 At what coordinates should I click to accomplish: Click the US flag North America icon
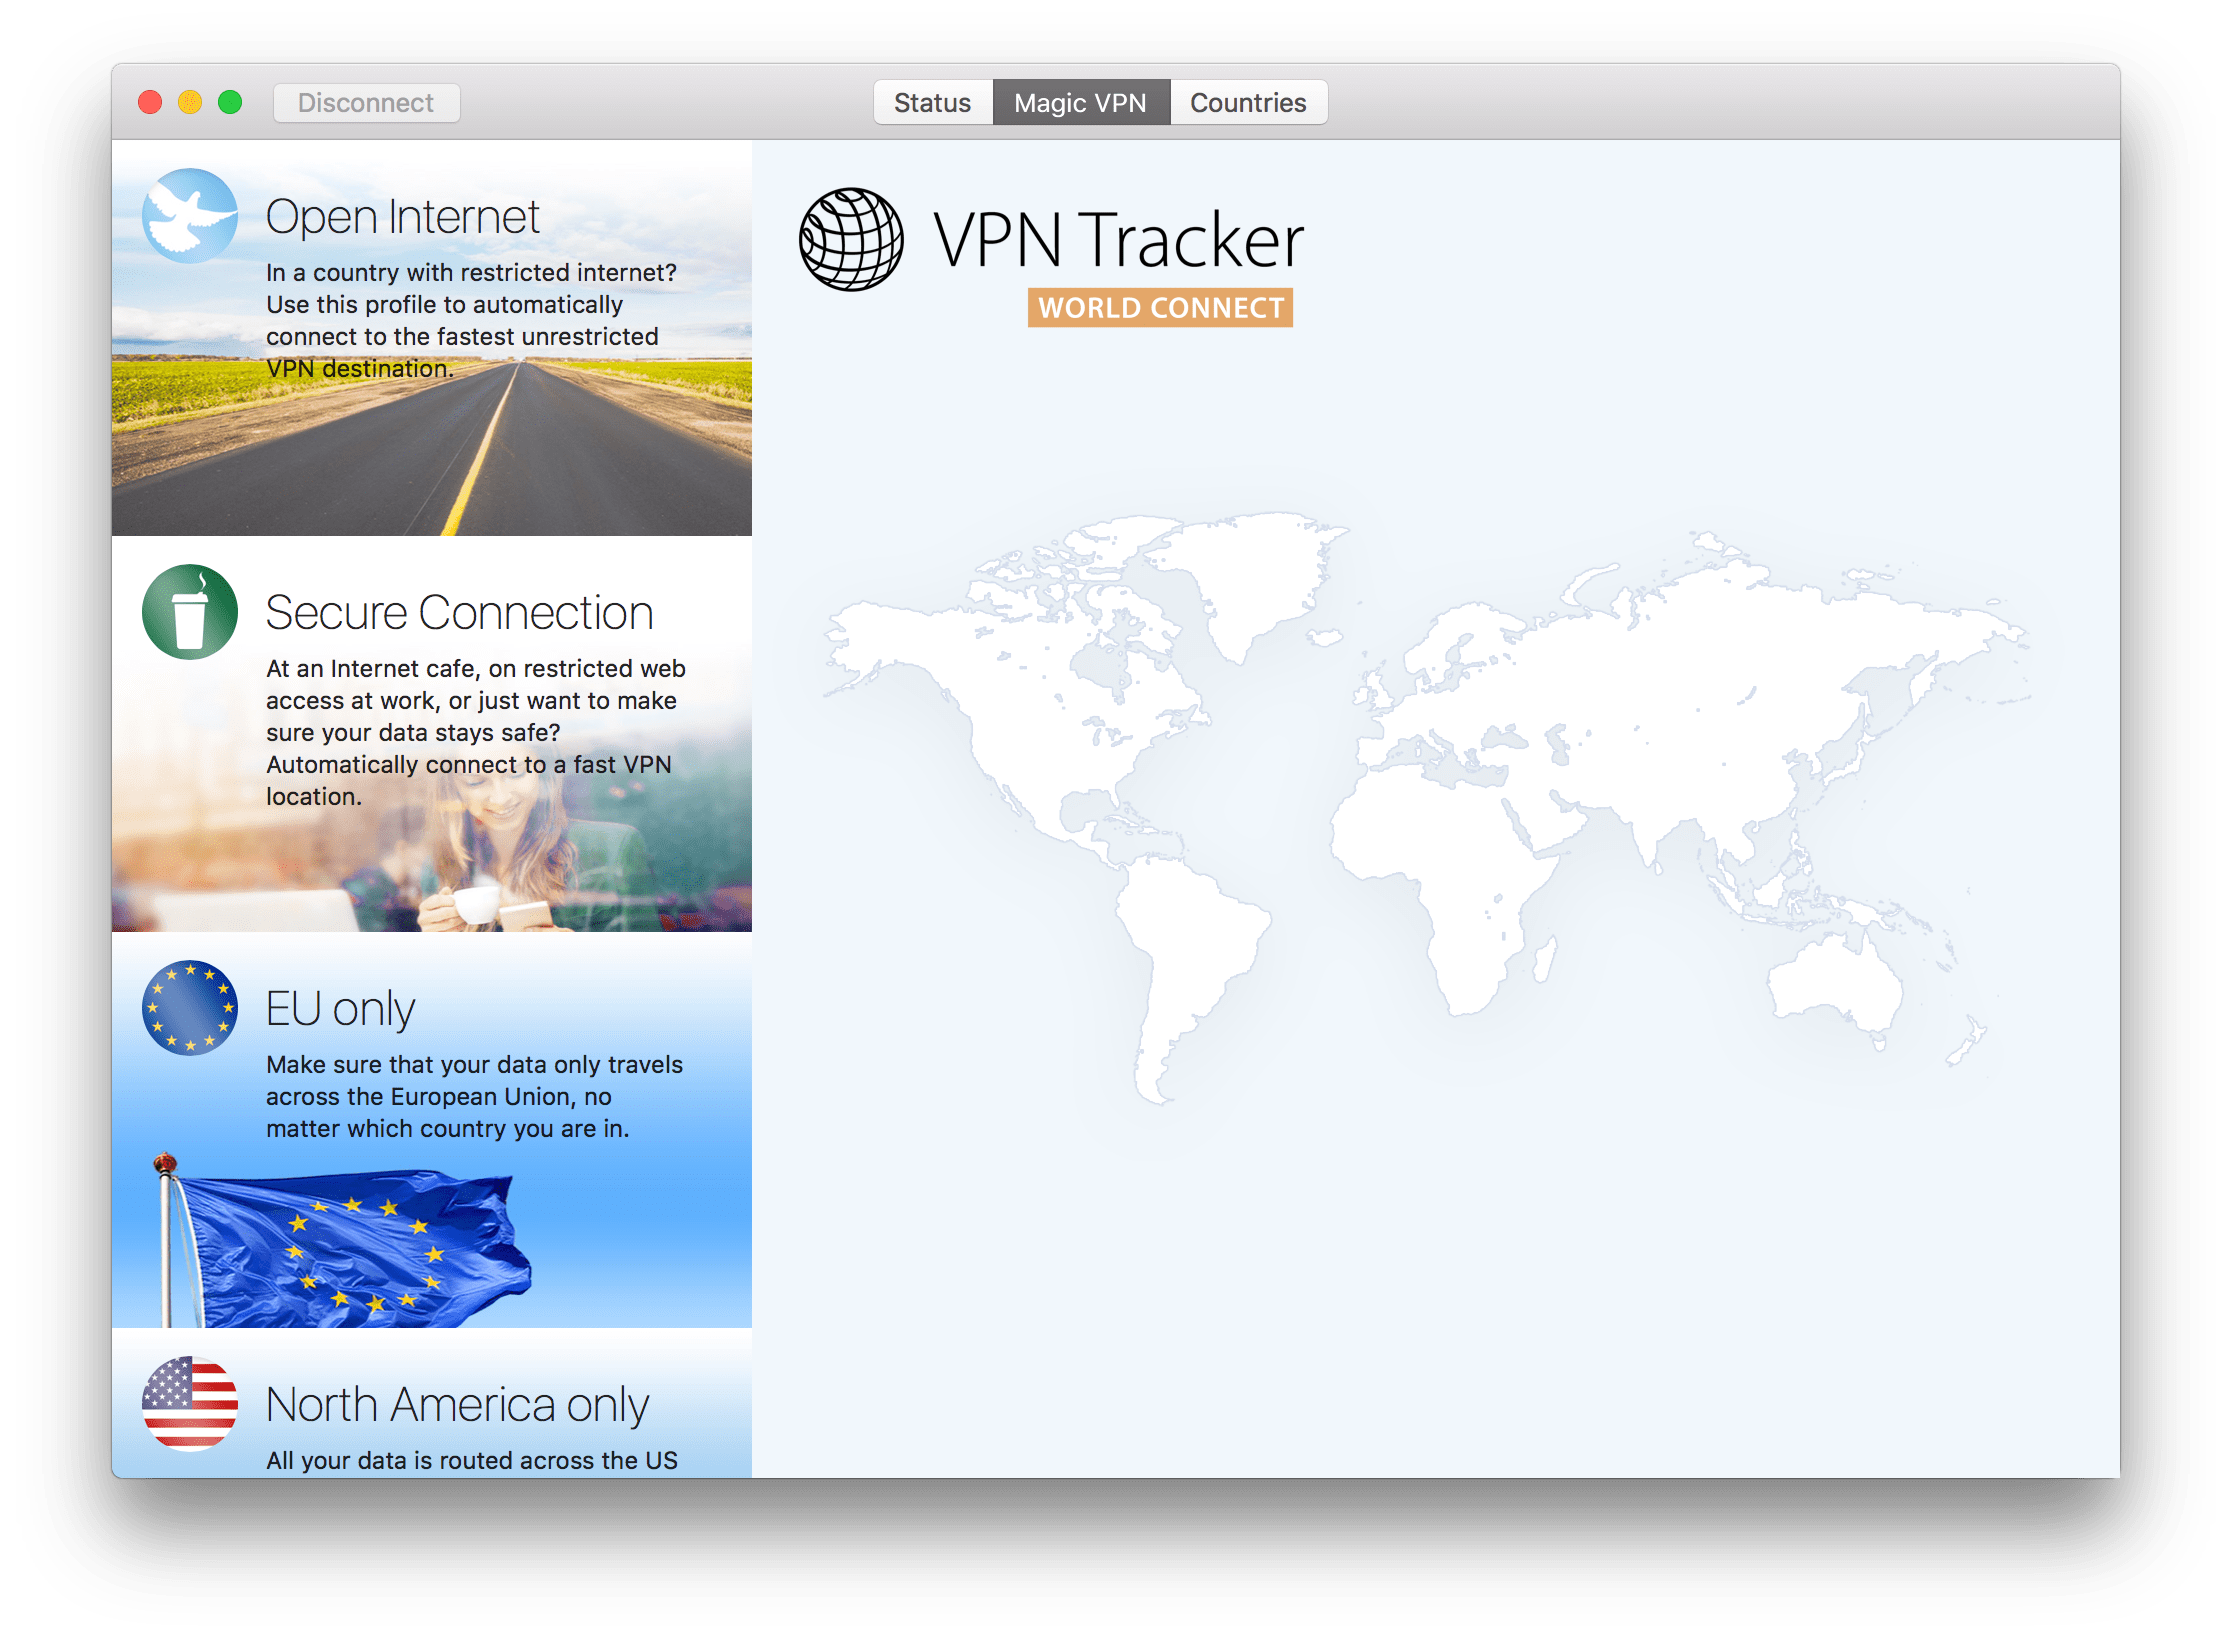pyautogui.click(x=190, y=1403)
